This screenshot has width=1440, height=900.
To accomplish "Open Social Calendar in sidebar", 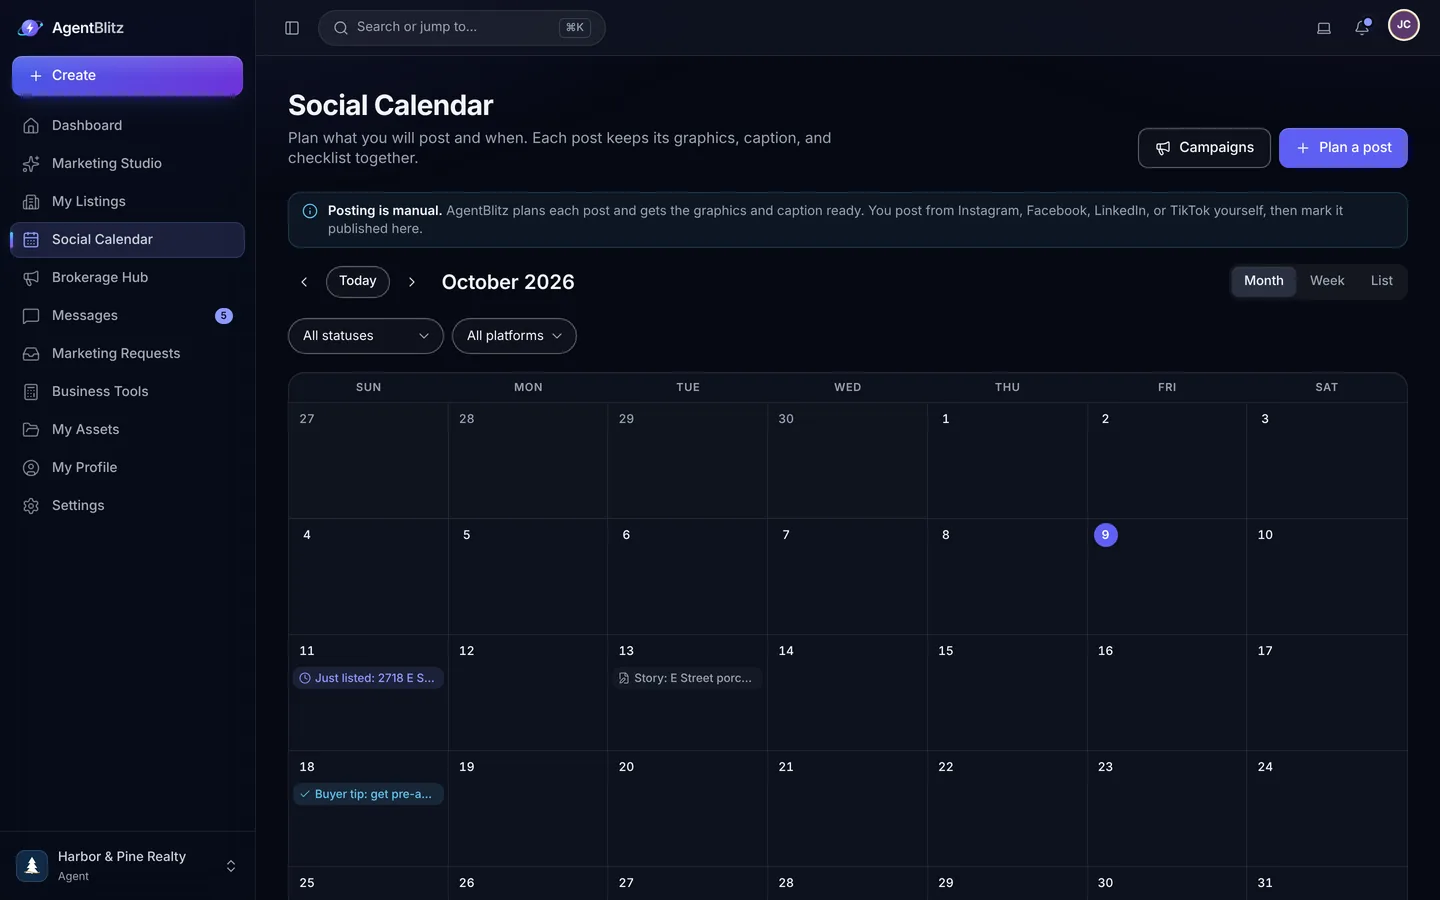I will tap(127, 240).
